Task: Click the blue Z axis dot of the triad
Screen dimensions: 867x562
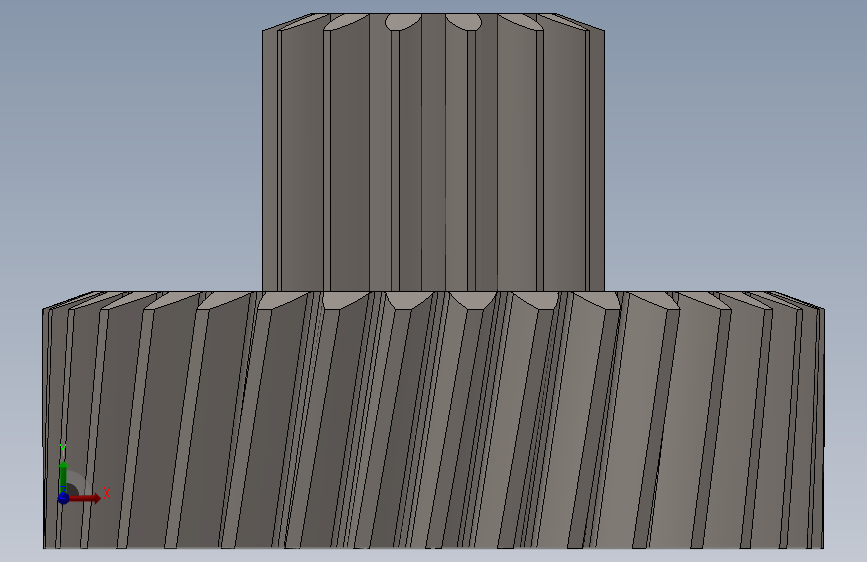Action: (63, 498)
